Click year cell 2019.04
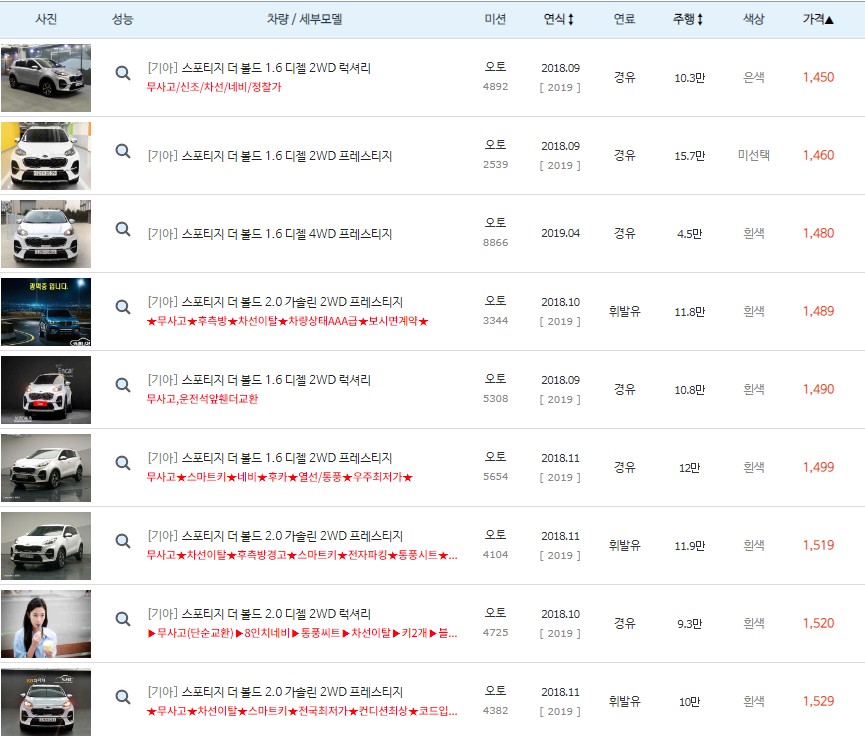Viewport: 865px width, 740px height. 560,233
